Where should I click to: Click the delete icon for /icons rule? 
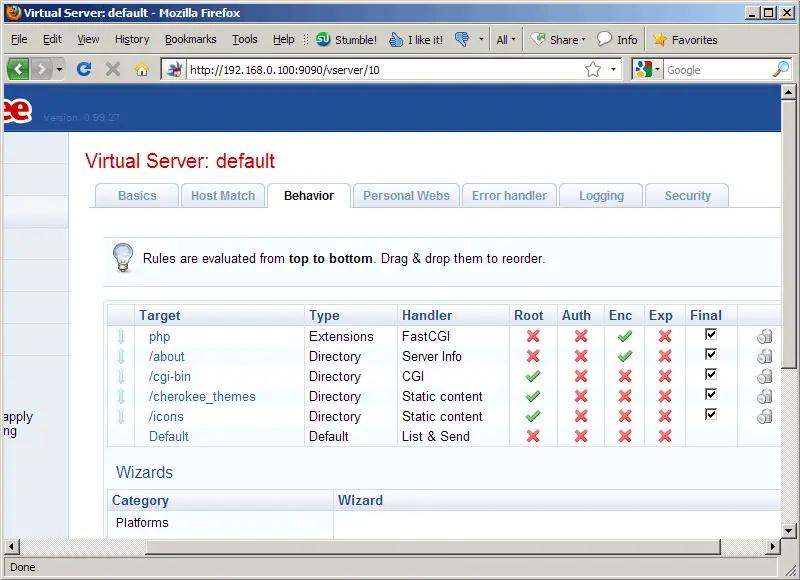[x=764, y=417]
